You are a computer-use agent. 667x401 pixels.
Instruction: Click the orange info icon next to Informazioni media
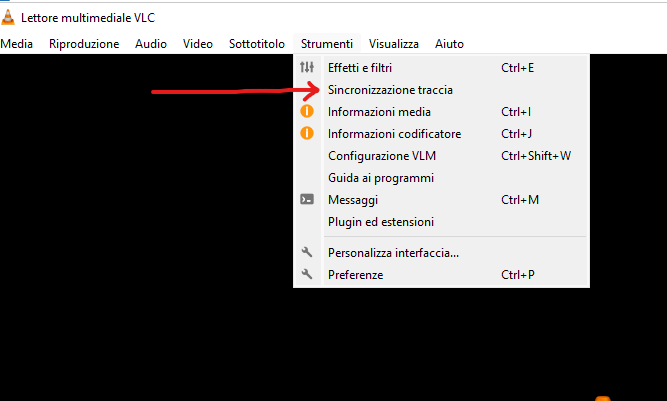pos(307,111)
